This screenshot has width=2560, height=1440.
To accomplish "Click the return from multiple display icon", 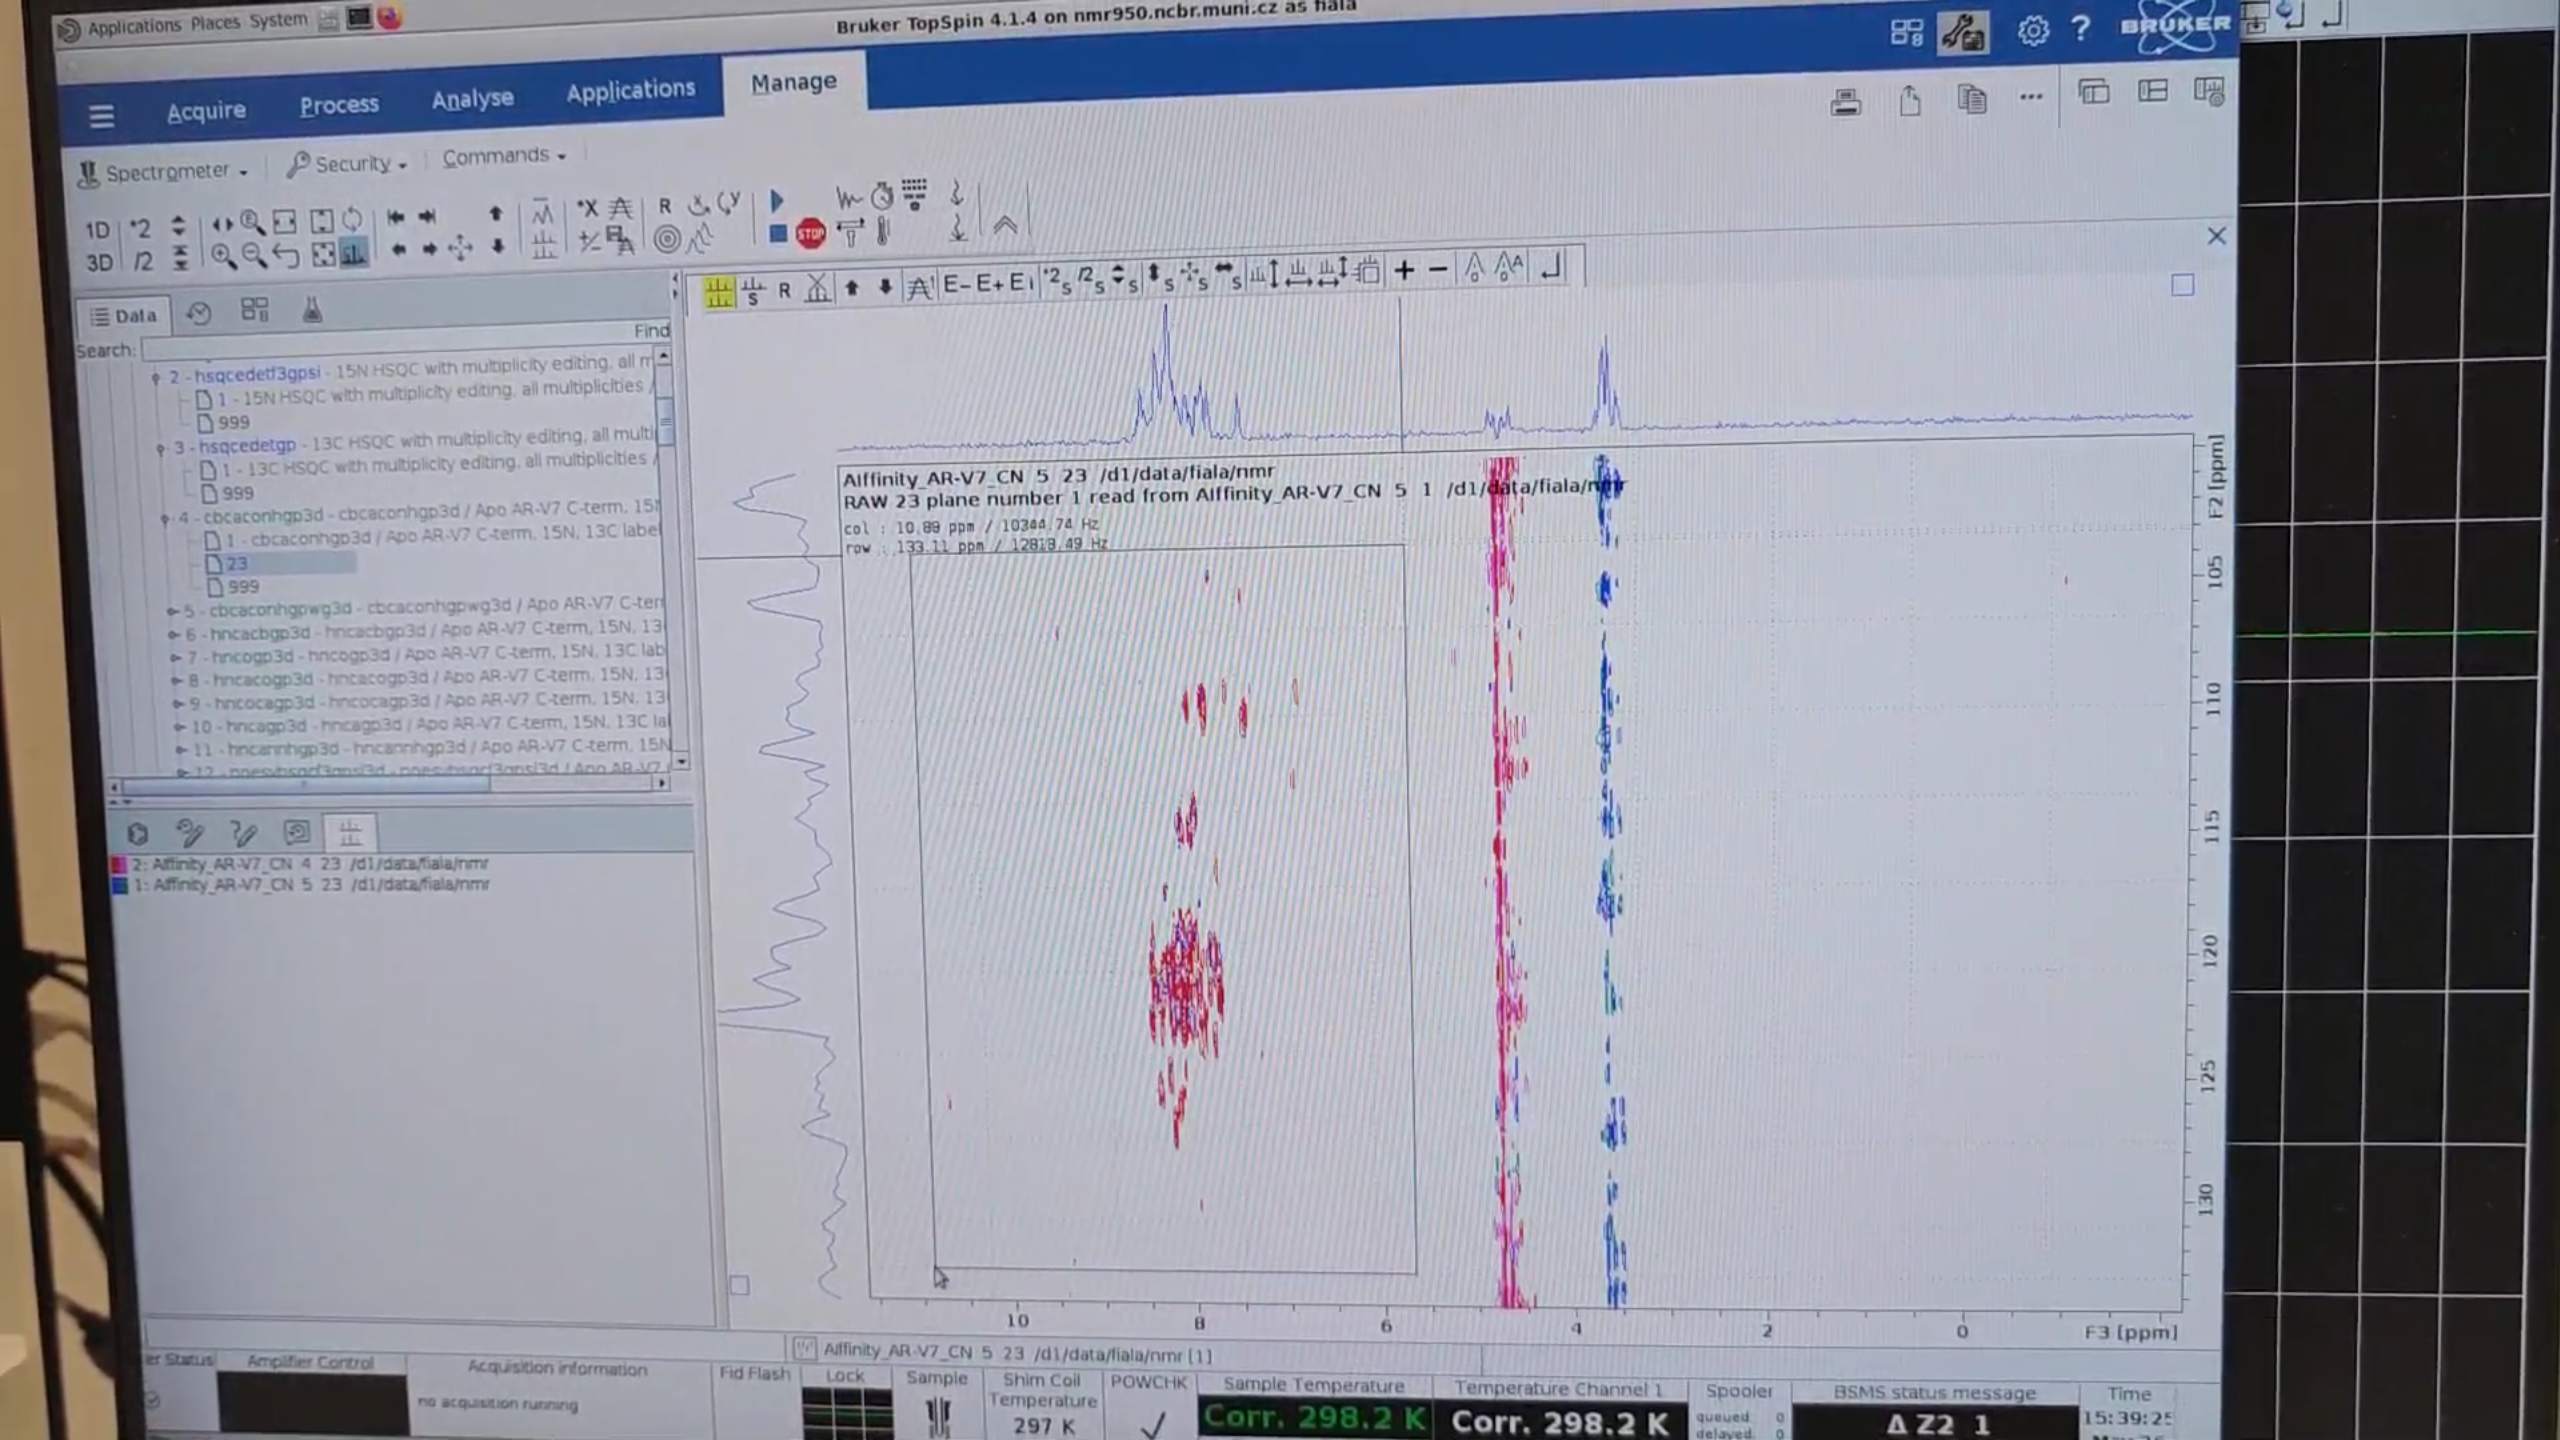I will (x=1551, y=268).
